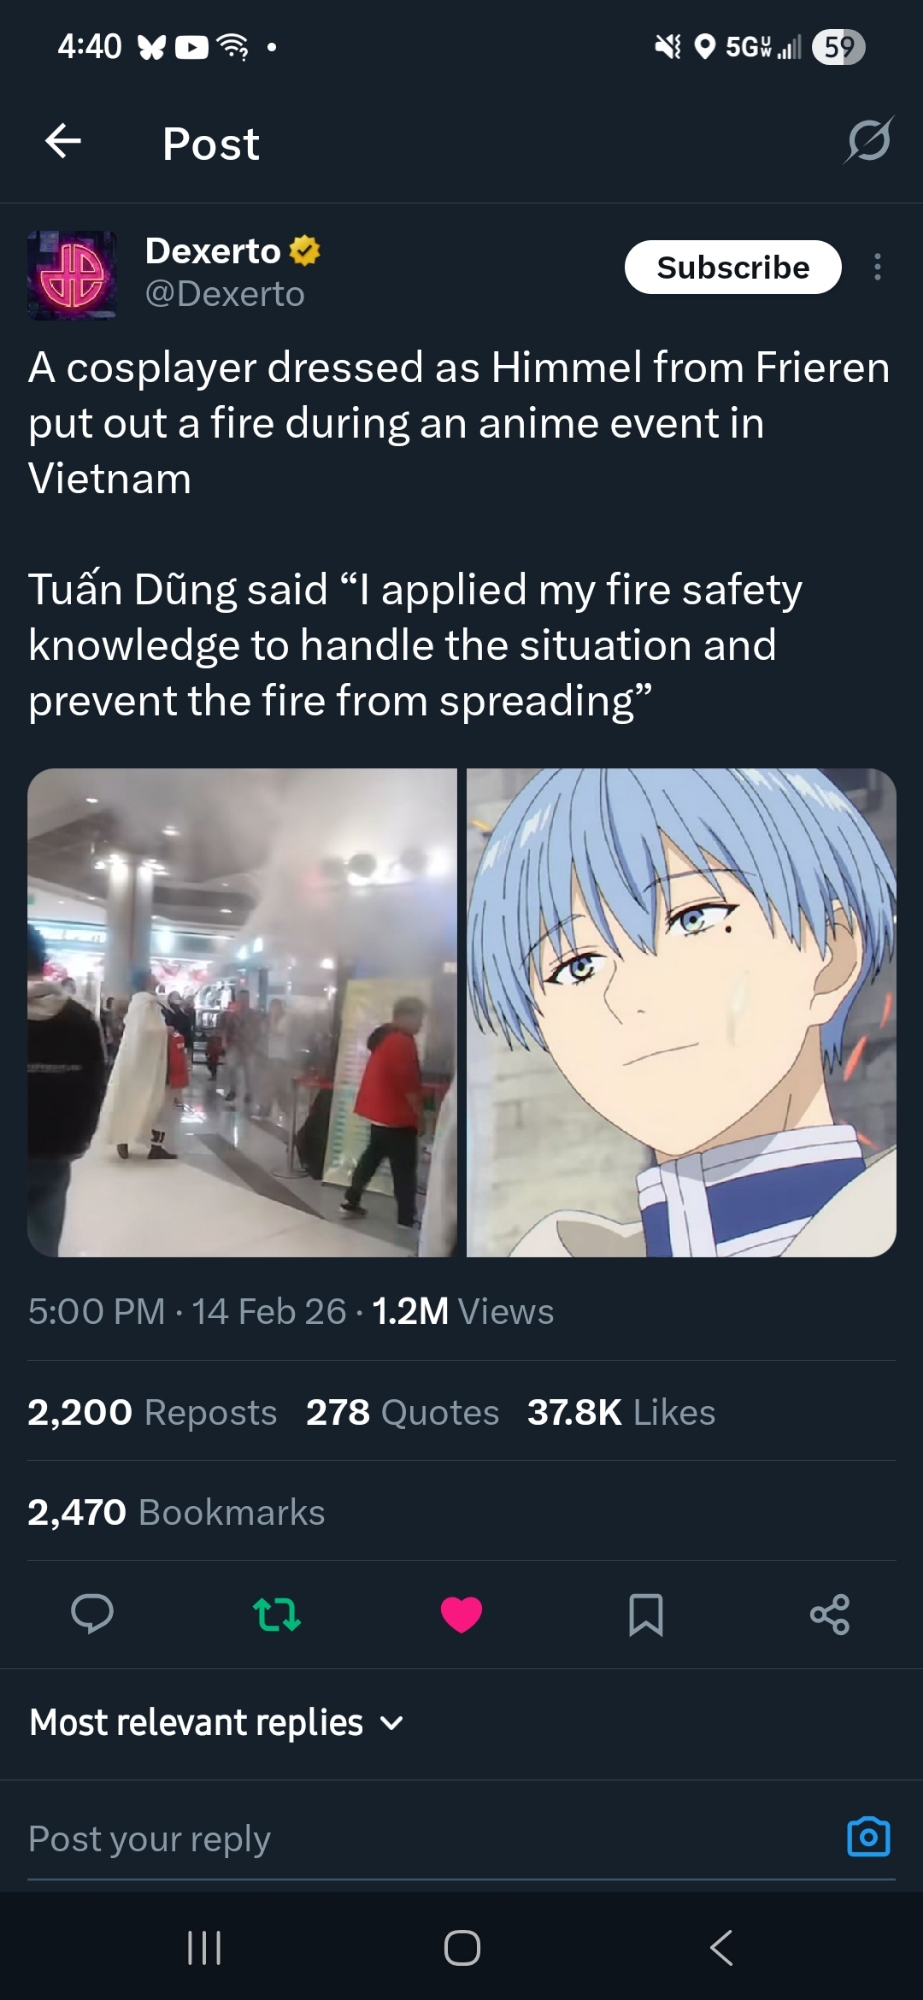Unlike the post via pink heart
The image size is (923, 2000).
tap(461, 1614)
